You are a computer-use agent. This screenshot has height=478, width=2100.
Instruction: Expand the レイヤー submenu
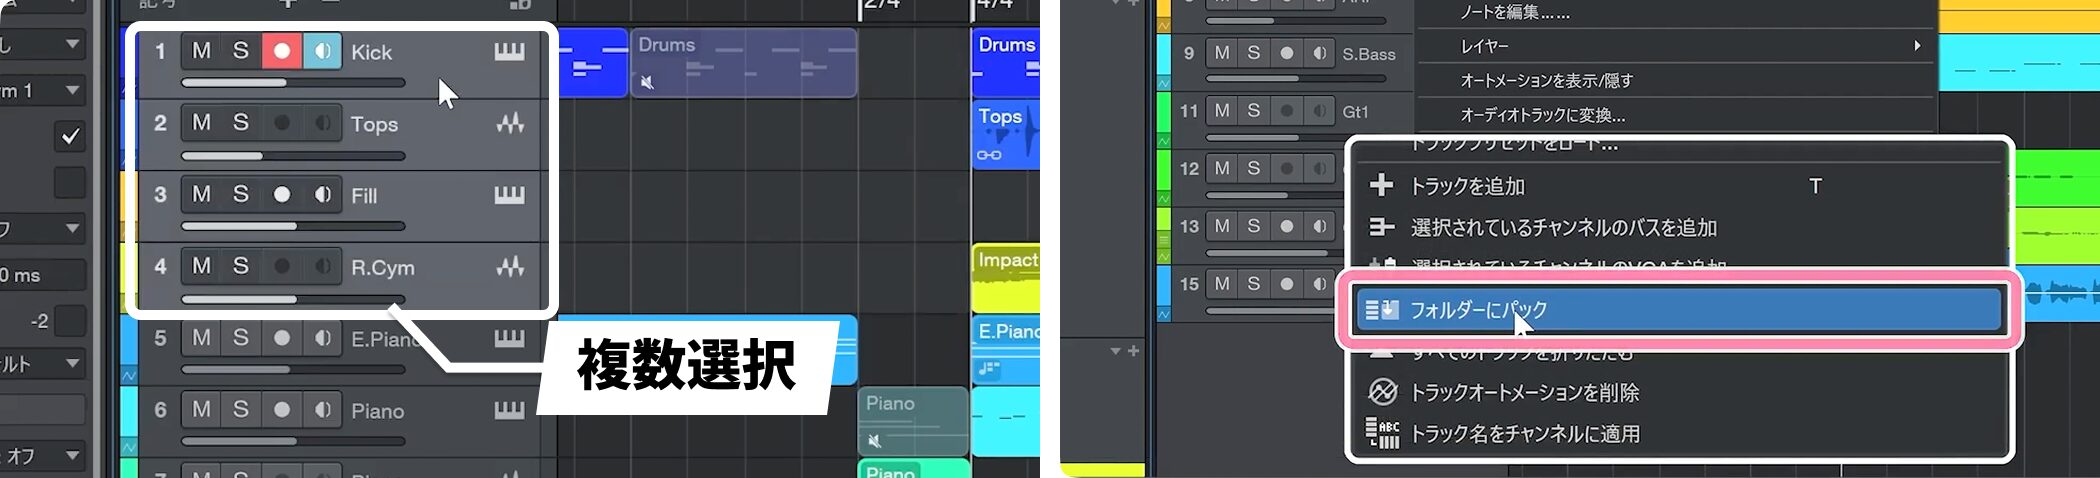(1916, 46)
